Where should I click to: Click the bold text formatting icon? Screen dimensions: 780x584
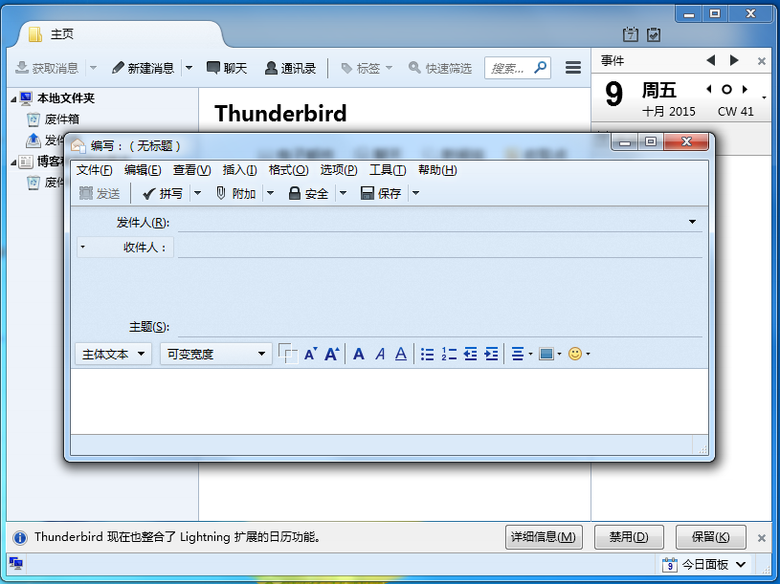click(359, 354)
